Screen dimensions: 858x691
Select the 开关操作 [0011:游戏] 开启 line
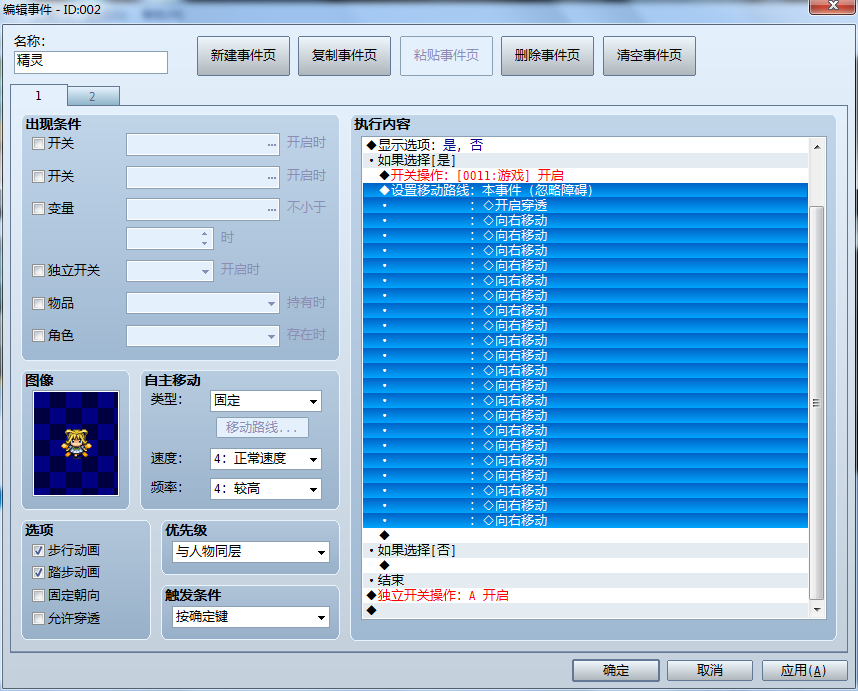[585, 175]
